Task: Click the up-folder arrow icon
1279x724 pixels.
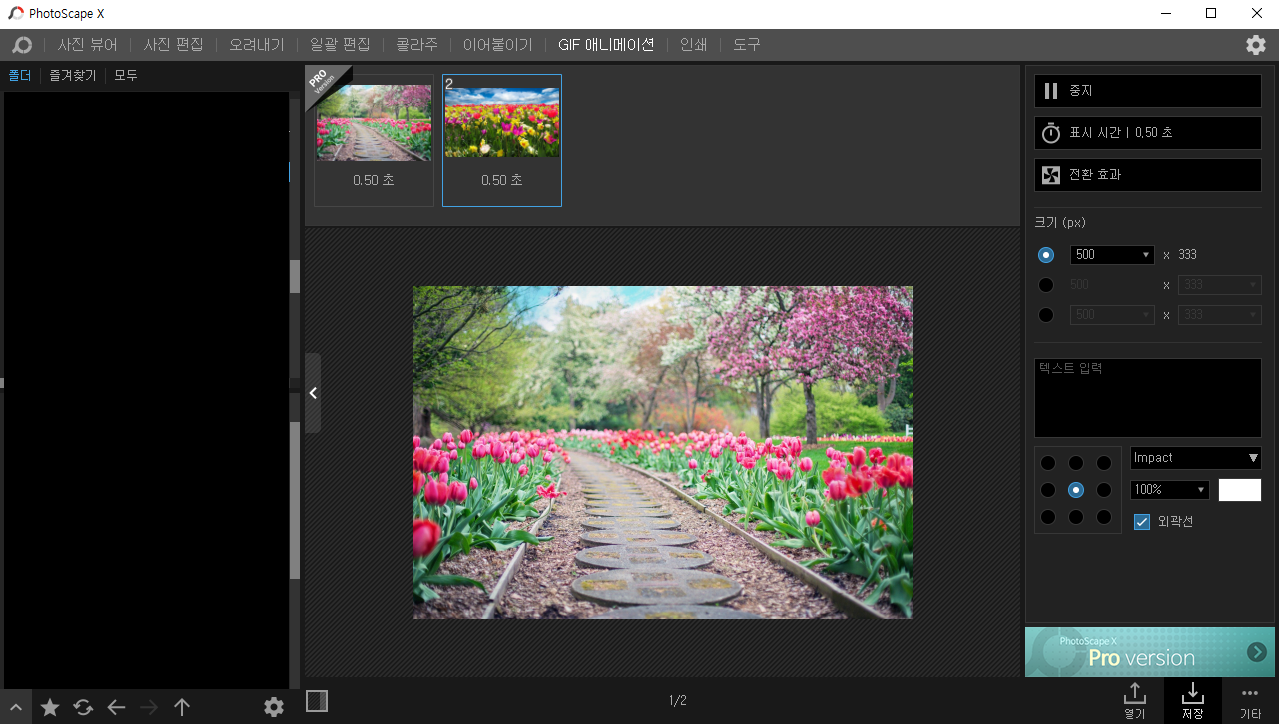Action: [x=181, y=707]
